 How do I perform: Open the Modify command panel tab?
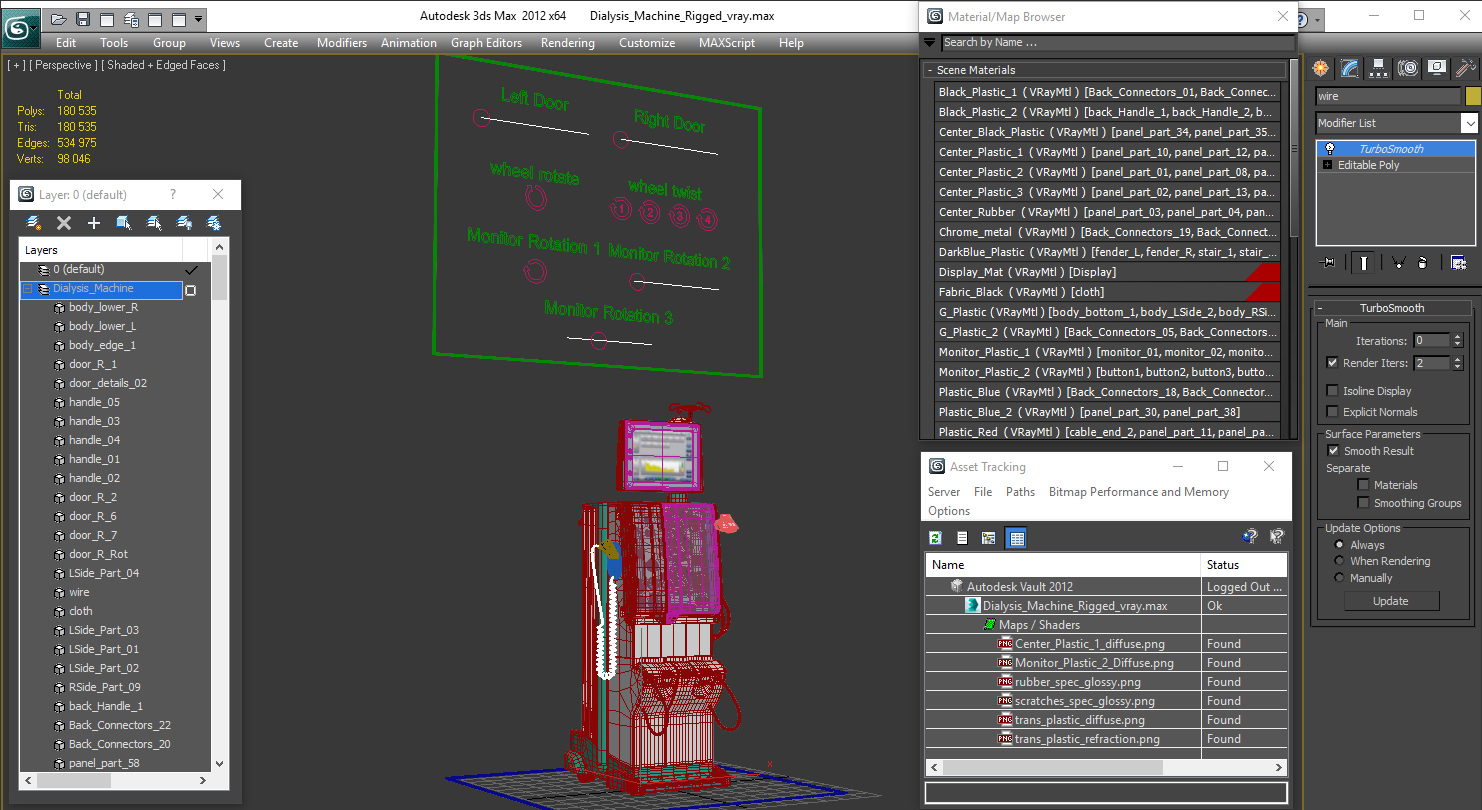pos(1350,68)
